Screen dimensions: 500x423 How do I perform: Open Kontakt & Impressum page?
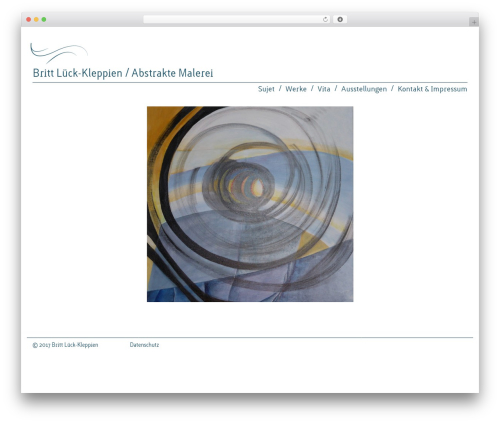[432, 89]
